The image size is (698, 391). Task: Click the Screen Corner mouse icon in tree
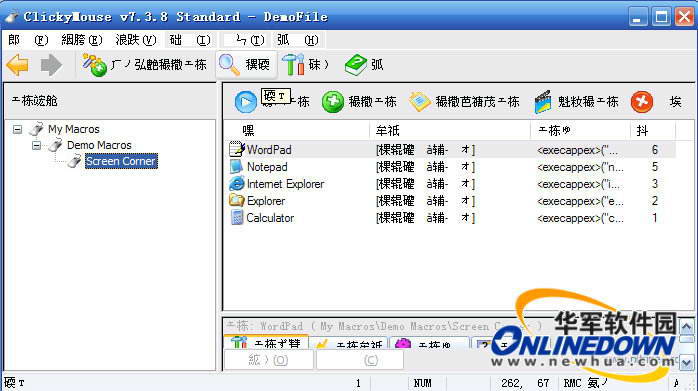74,161
